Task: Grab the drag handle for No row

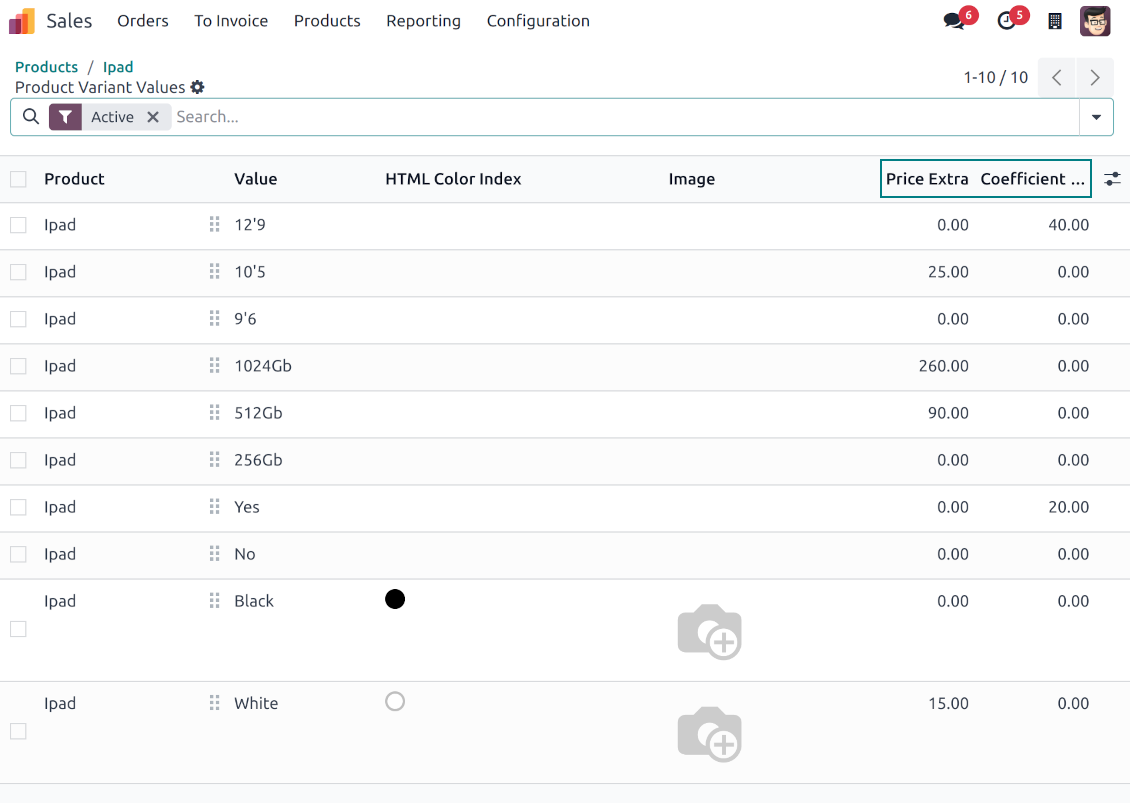Action: point(214,554)
